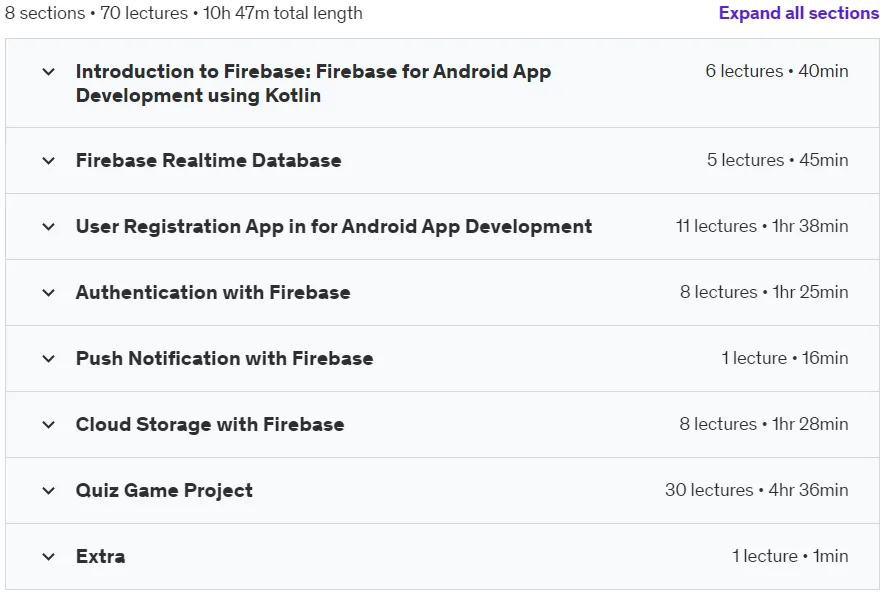Expand the Introduction to Firebase section chevron
This screenshot has height=595, width=885.
(49, 72)
